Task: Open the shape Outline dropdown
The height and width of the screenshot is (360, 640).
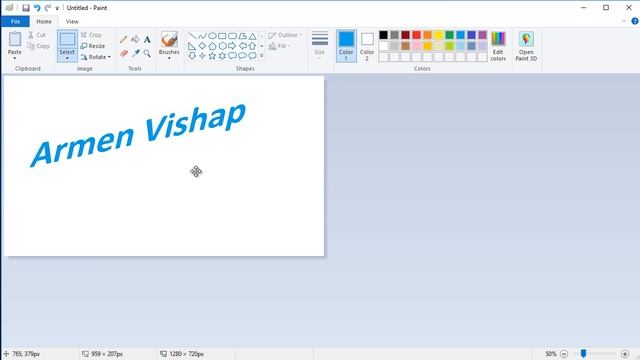Action: click(x=285, y=35)
